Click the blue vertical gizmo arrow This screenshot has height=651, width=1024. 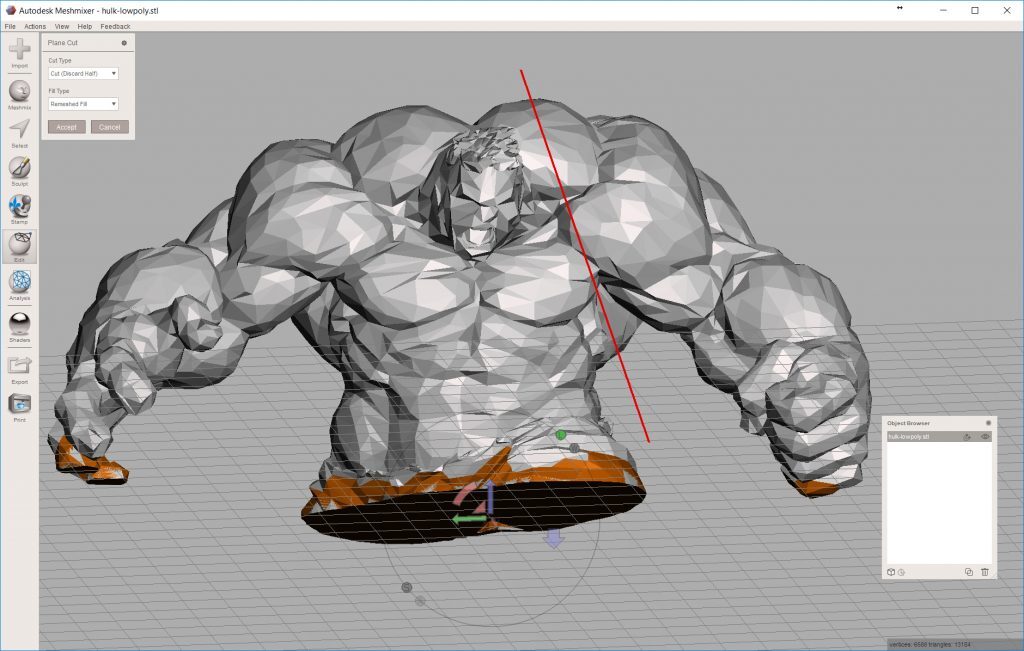[x=490, y=496]
